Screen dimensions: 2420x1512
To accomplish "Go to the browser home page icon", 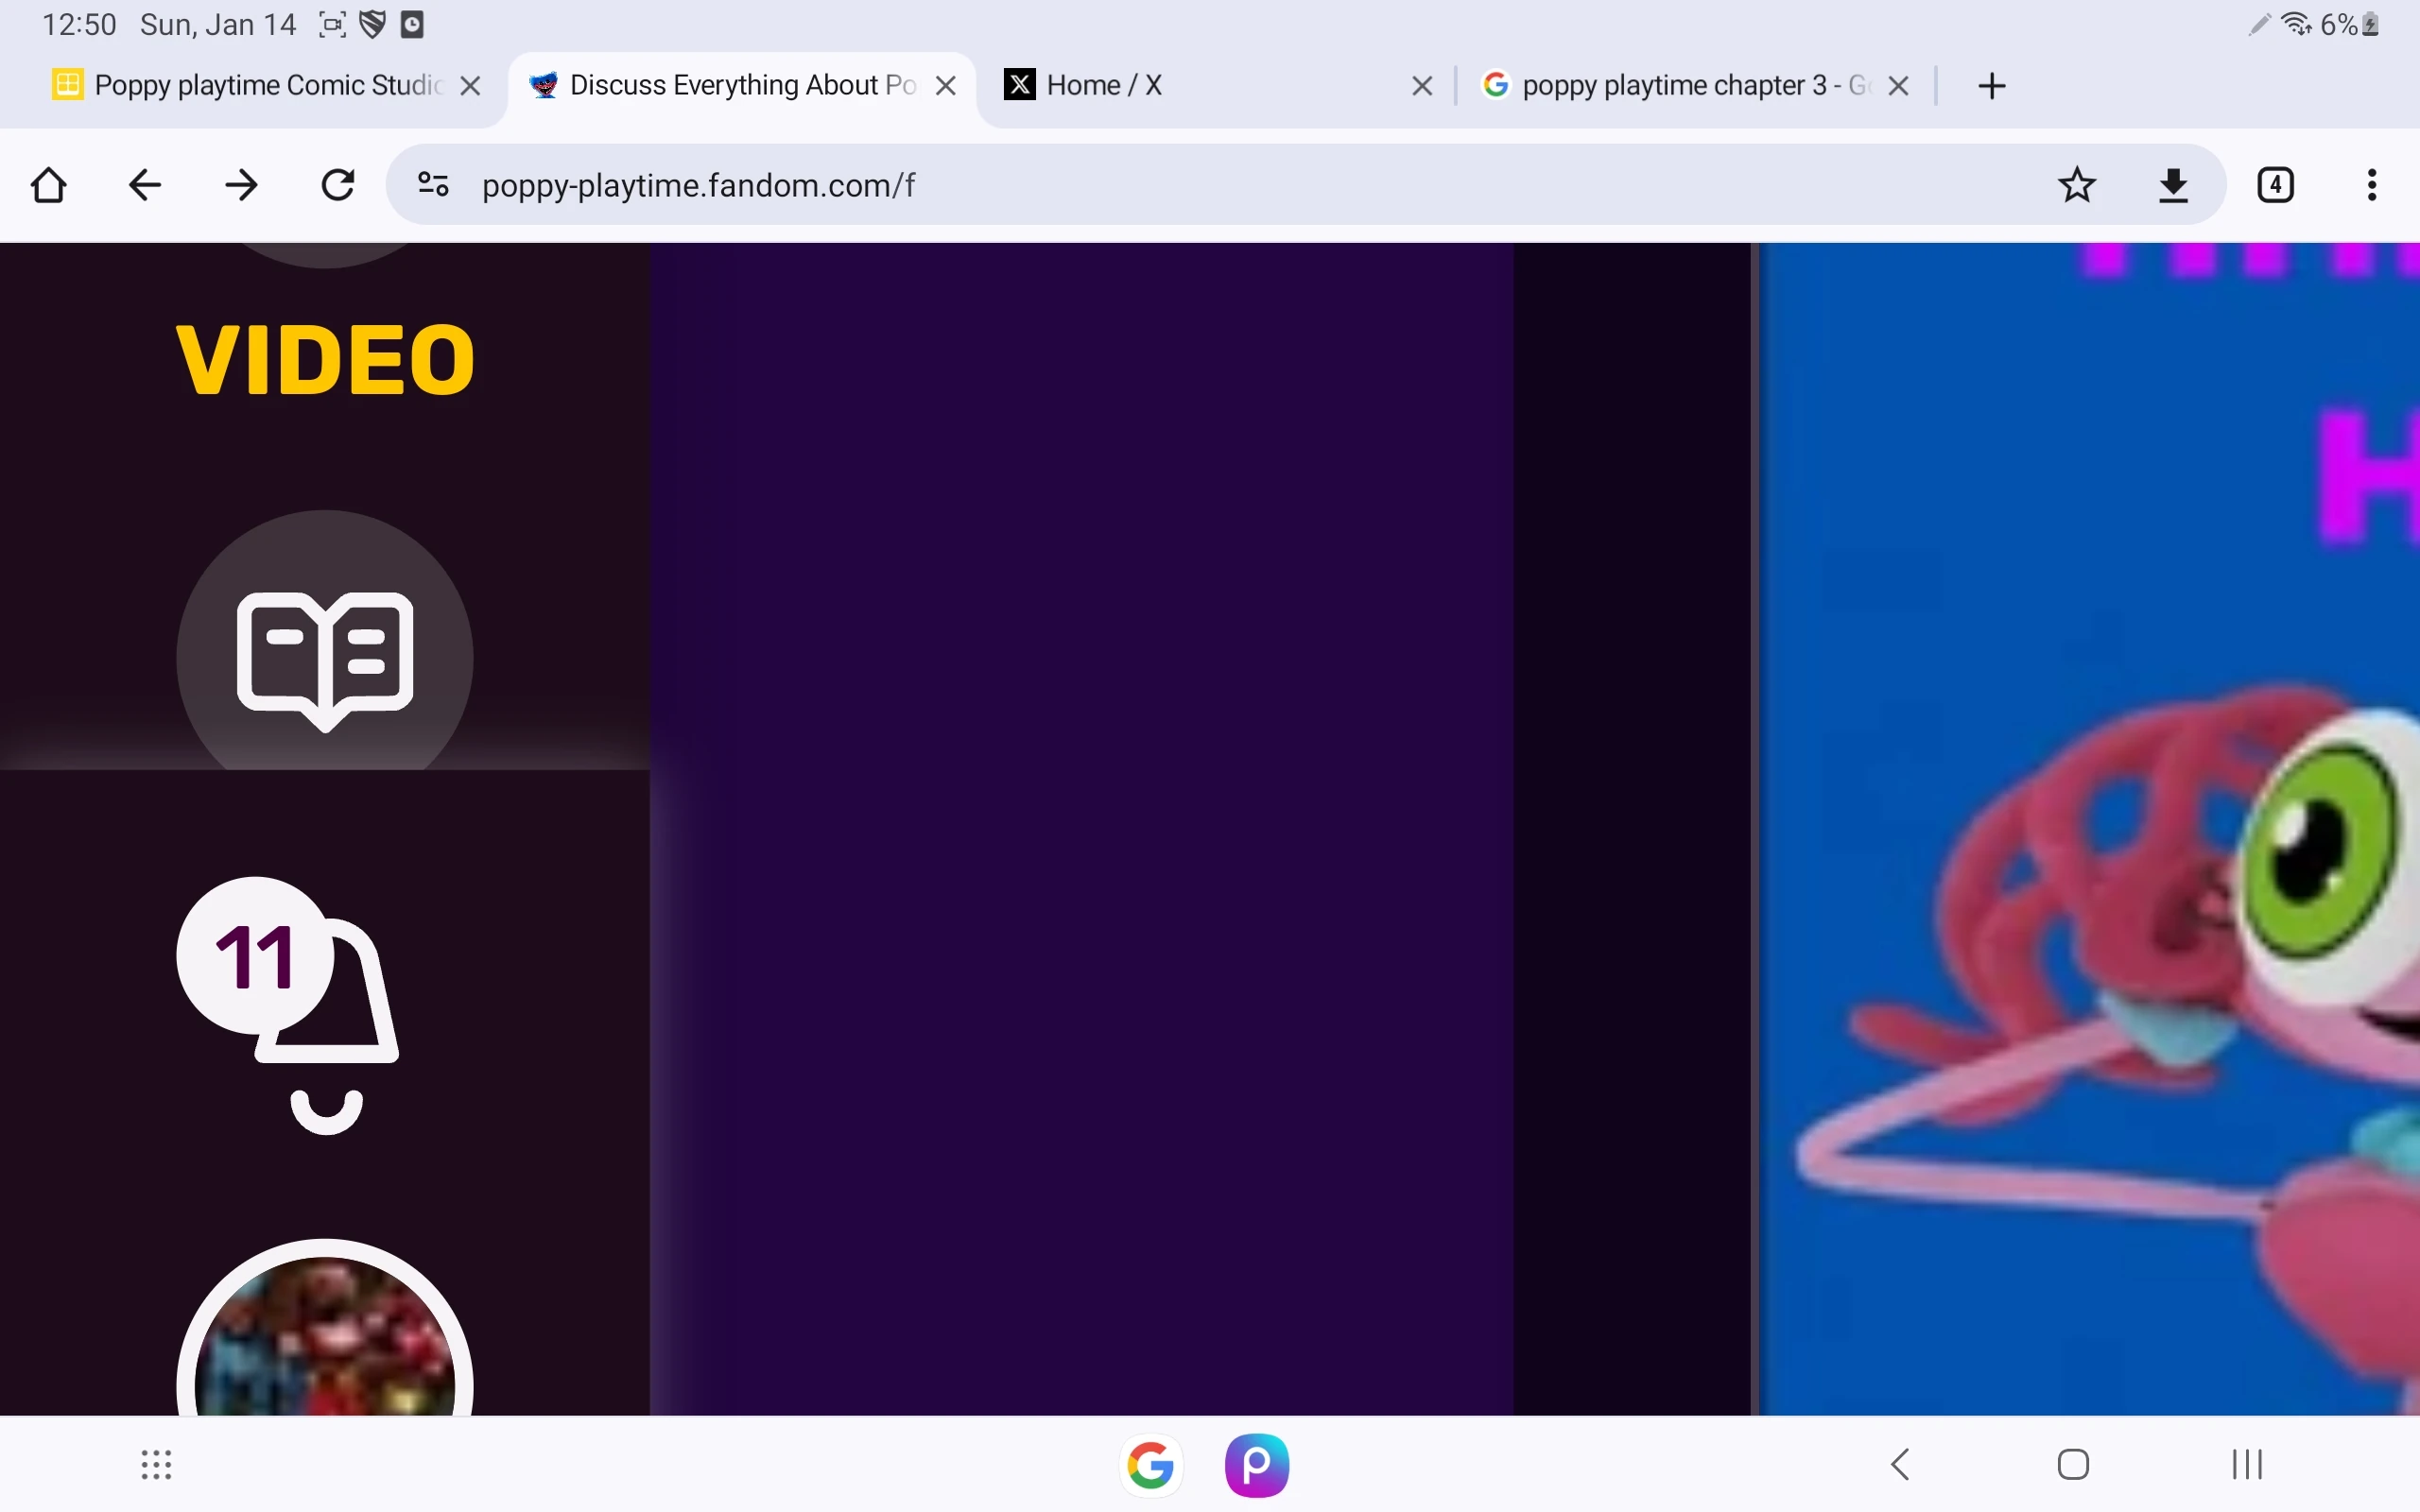I will tap(48, 185).
